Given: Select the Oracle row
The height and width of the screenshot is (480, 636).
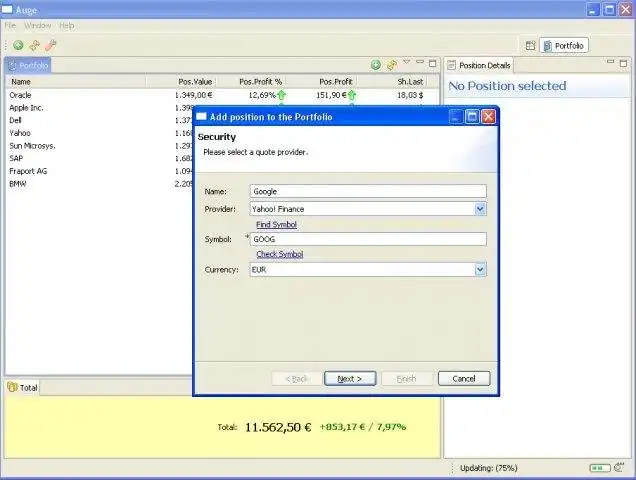Looking at the screenshot, I should (222, 95).
